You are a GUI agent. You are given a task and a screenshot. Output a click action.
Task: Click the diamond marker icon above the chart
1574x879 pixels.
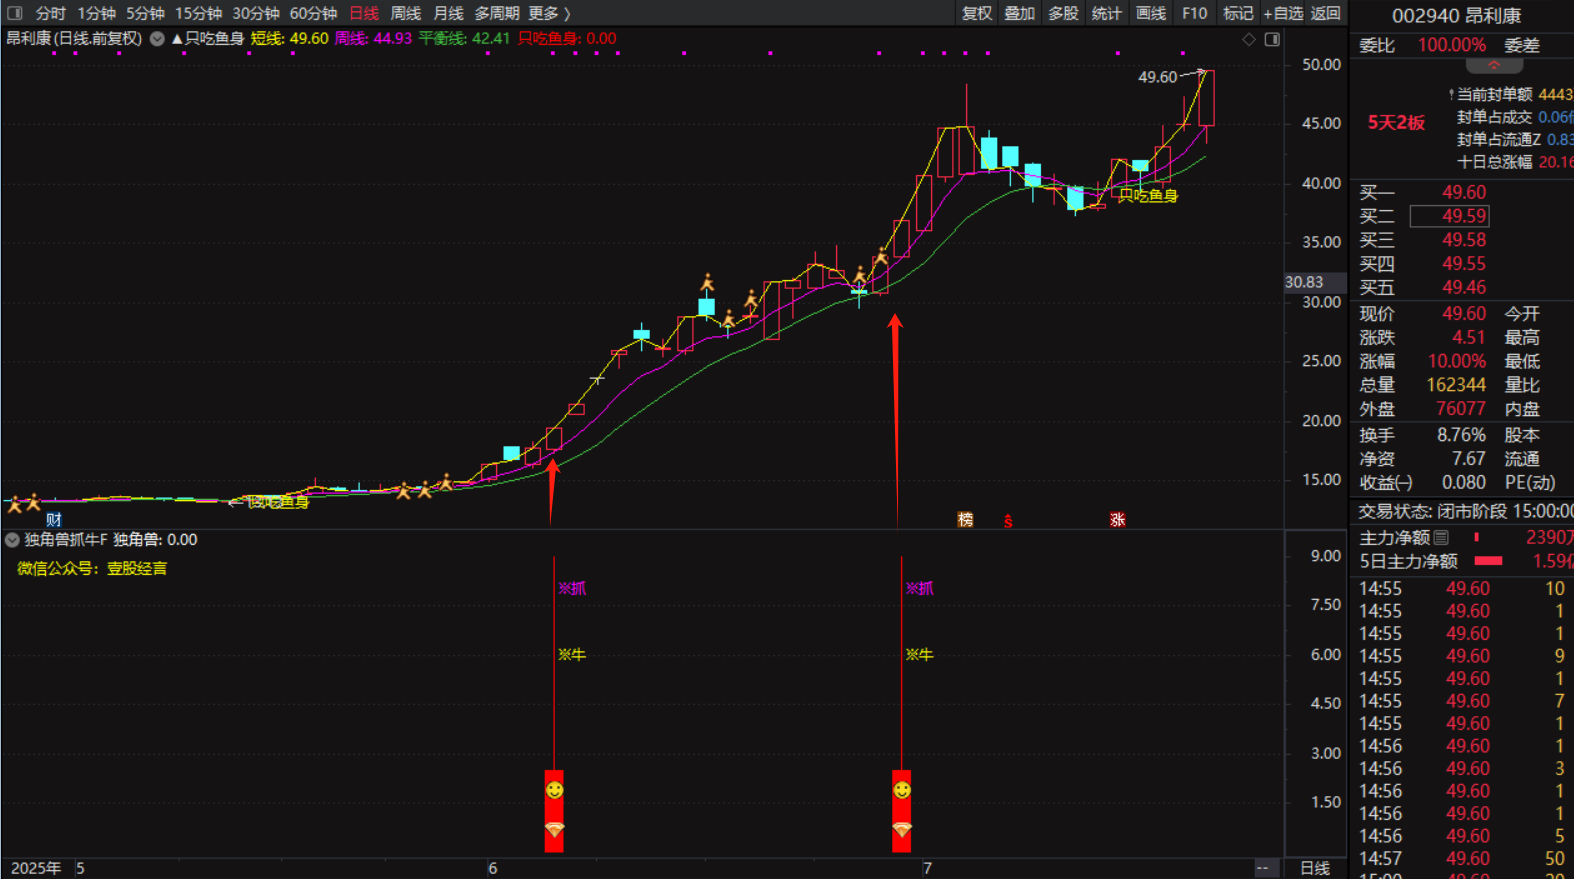click(x=1249, y=39)
